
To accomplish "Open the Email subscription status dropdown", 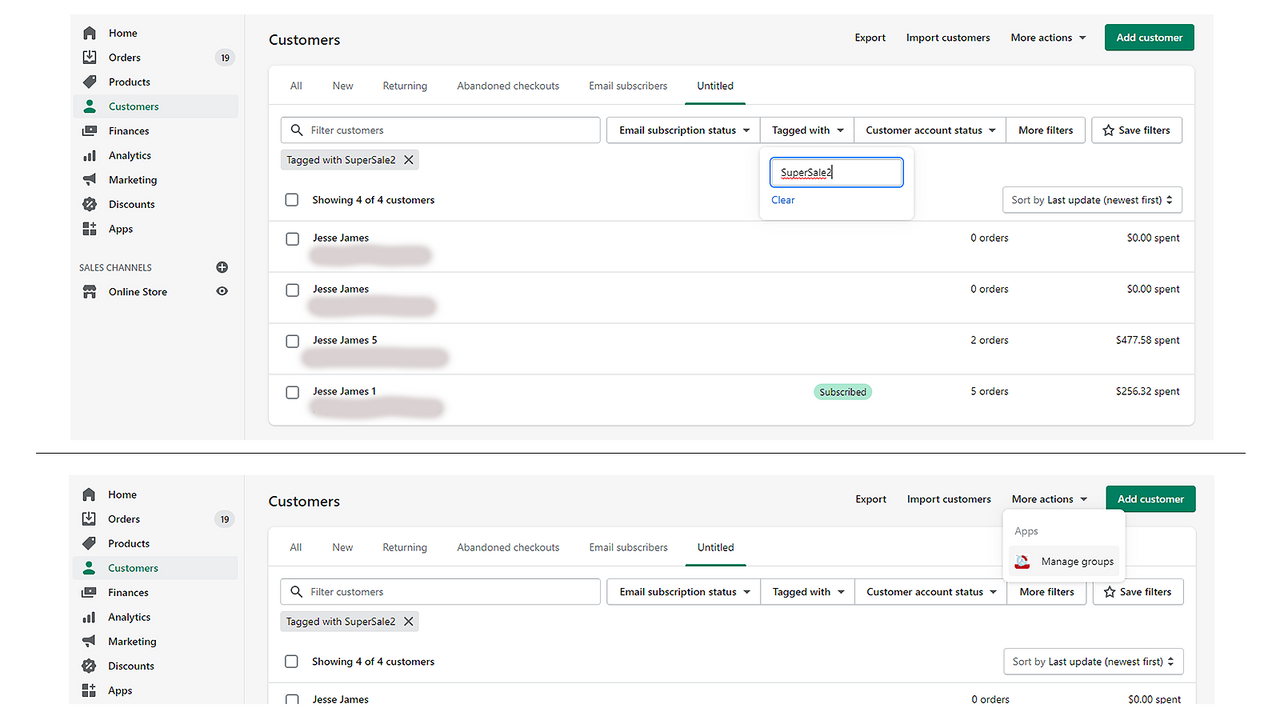I will [682, 130].
